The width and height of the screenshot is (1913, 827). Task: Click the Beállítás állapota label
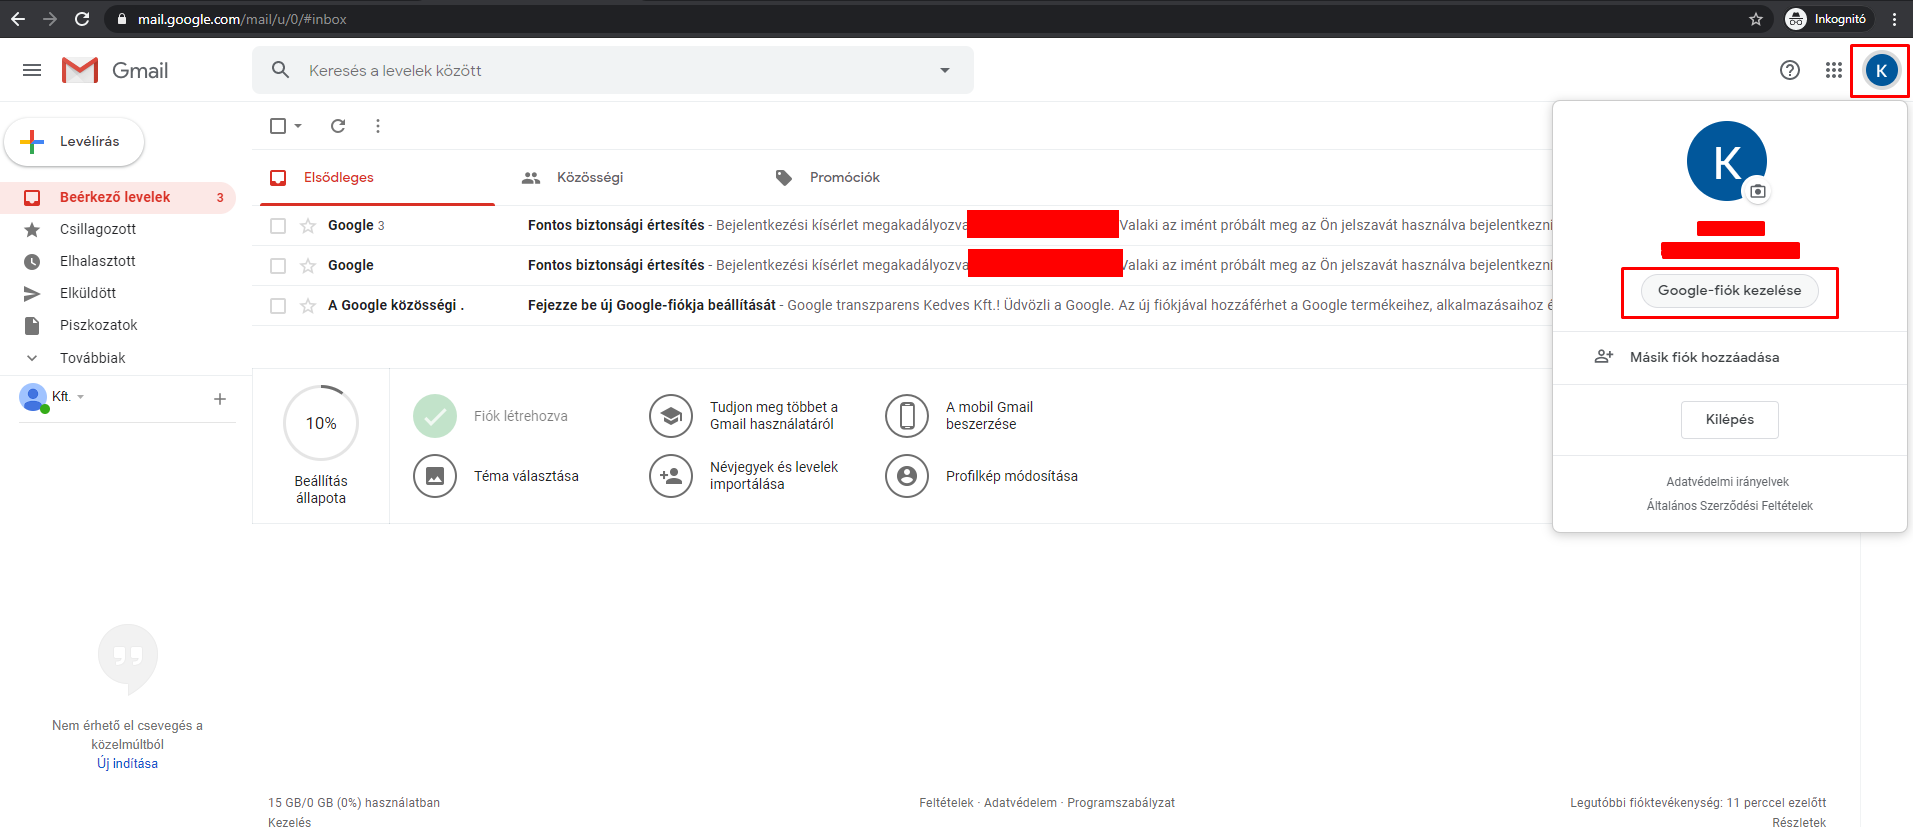321,490
